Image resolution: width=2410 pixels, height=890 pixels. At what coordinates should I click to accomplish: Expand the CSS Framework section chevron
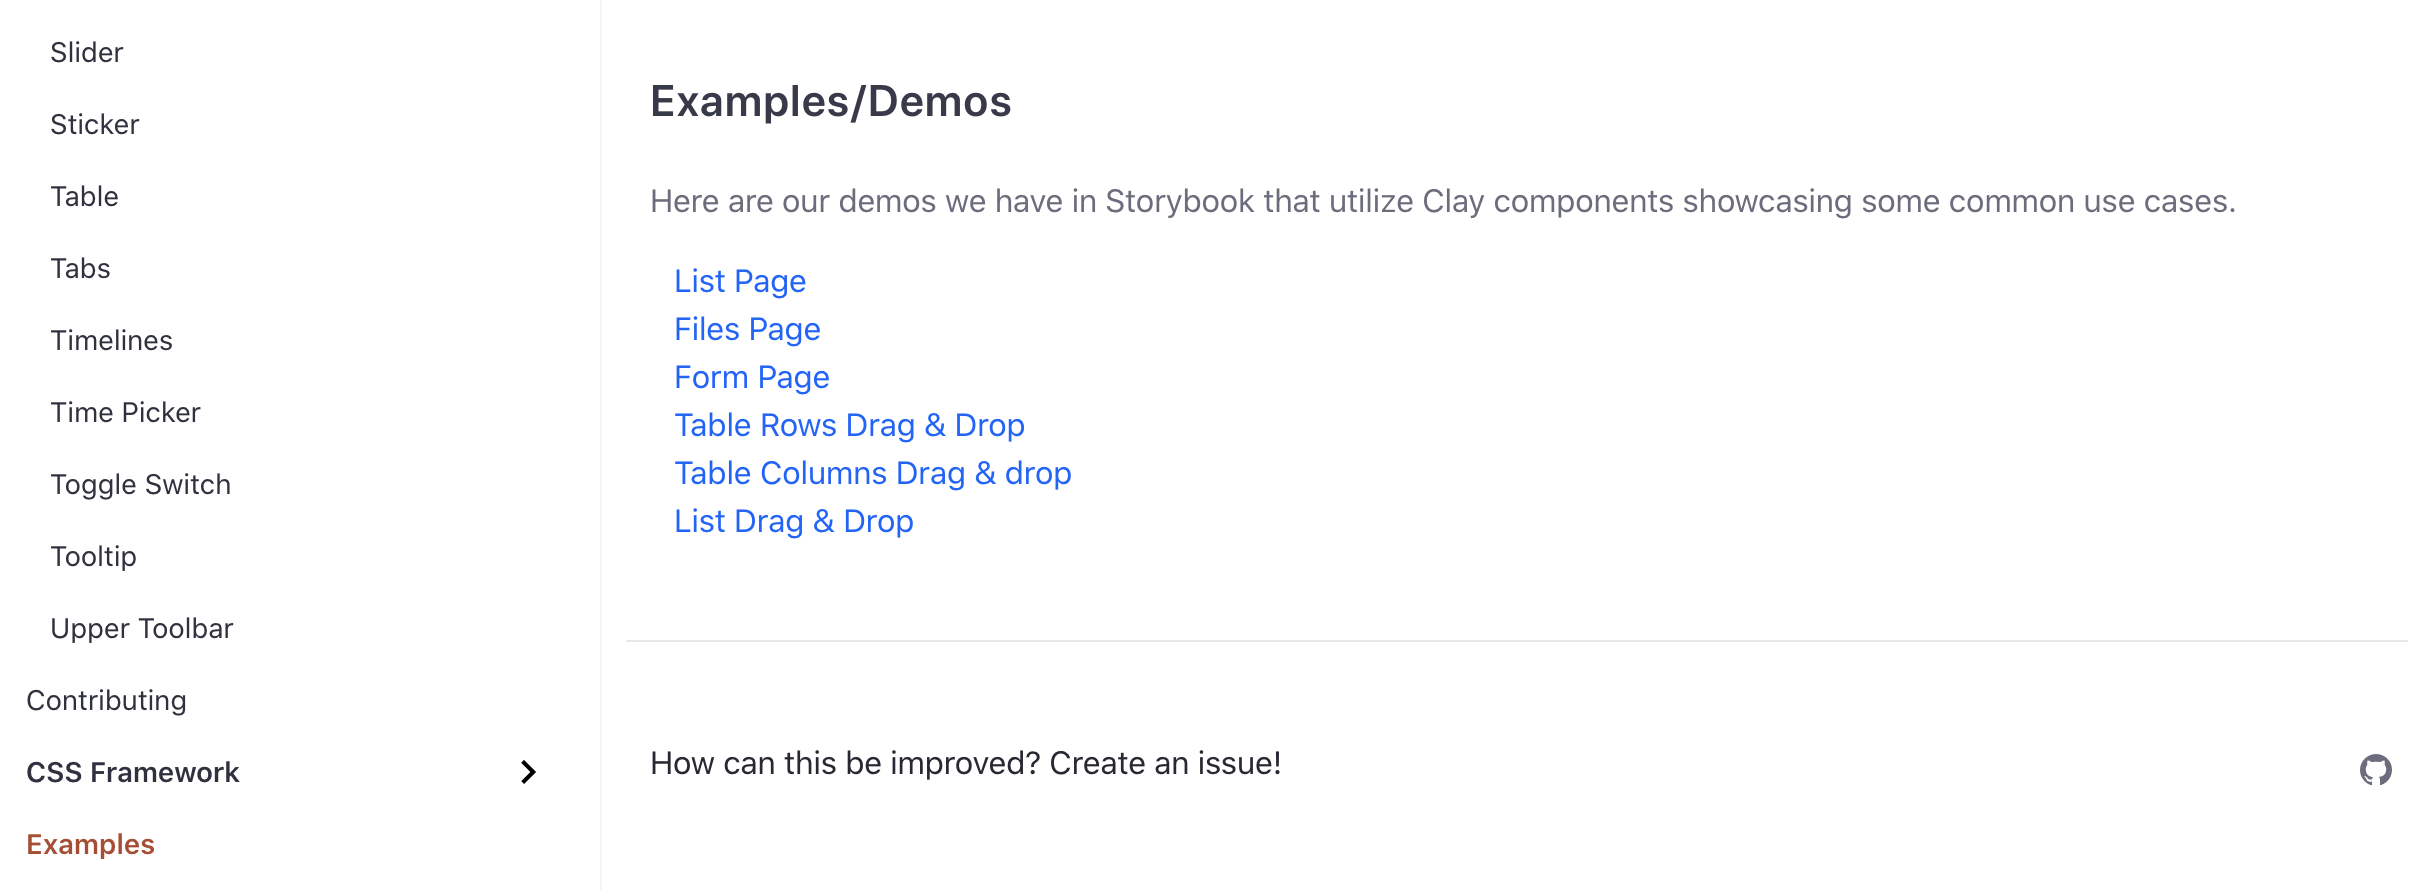pyautogui.click(x=526, y=771)
